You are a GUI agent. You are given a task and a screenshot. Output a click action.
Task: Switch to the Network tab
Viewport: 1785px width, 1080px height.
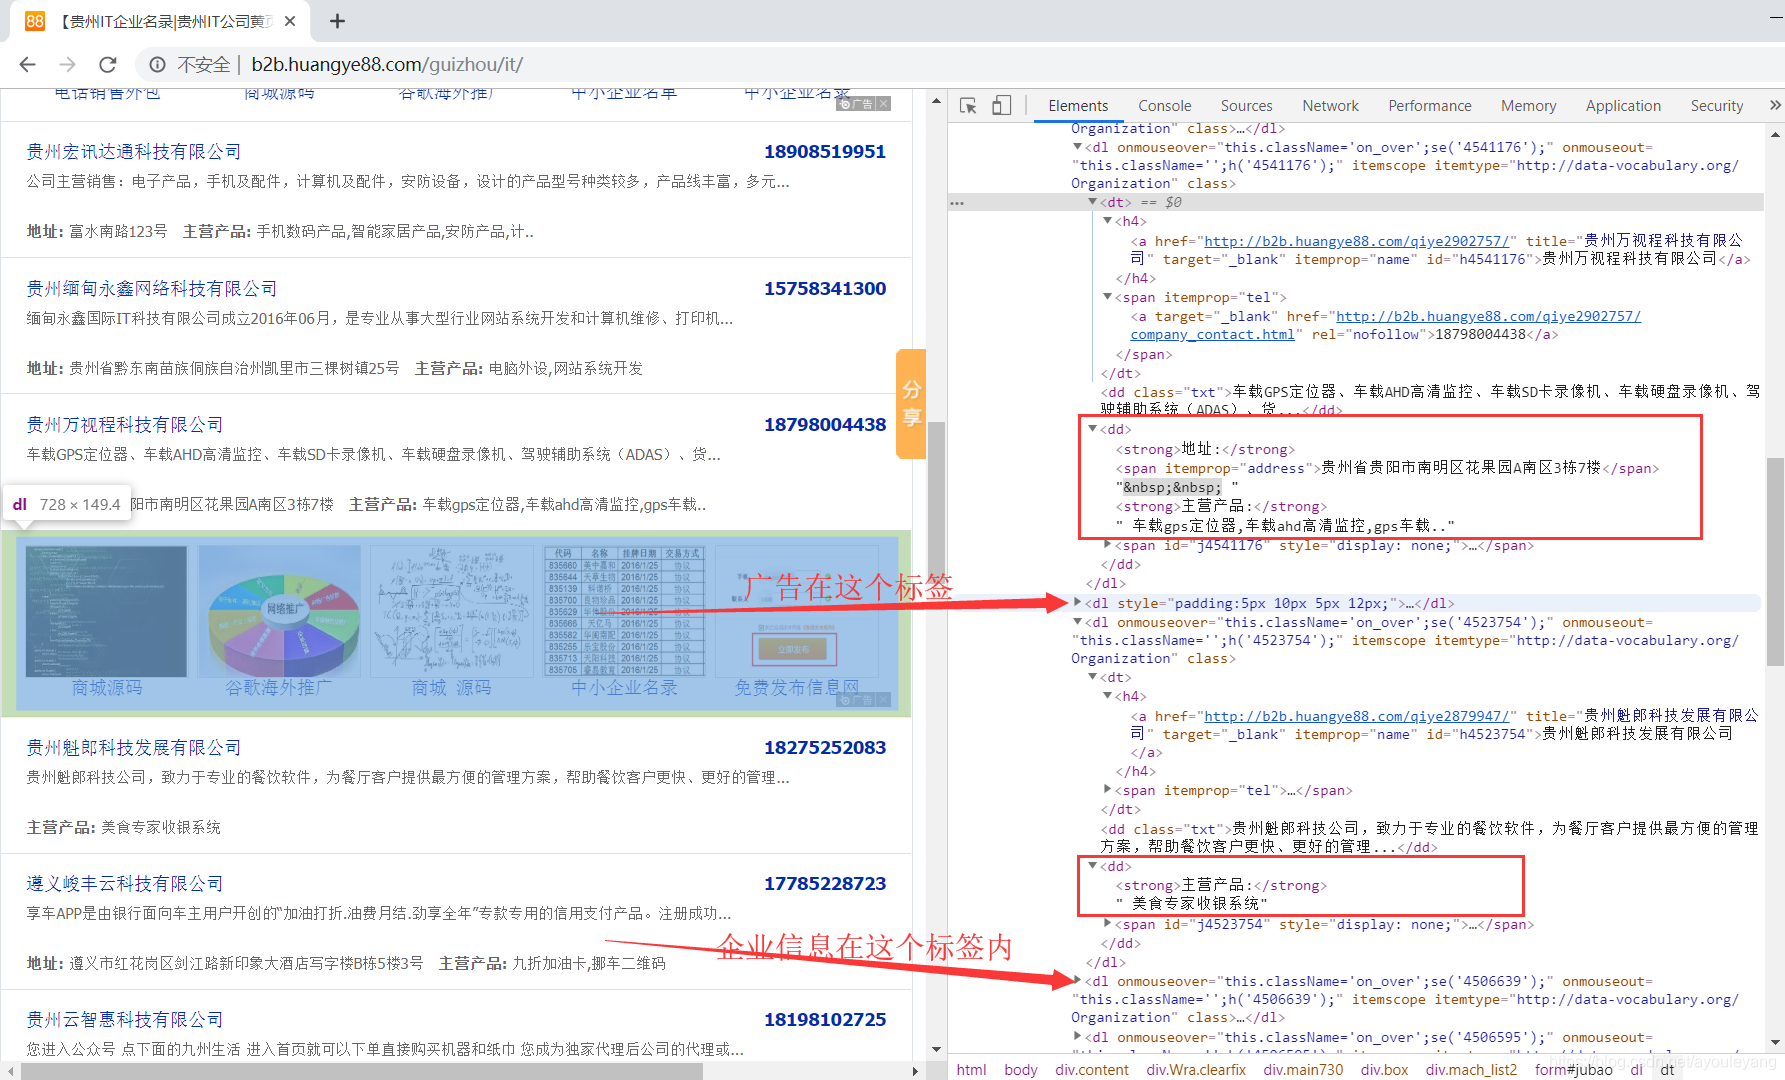(x=1330, y=106)
